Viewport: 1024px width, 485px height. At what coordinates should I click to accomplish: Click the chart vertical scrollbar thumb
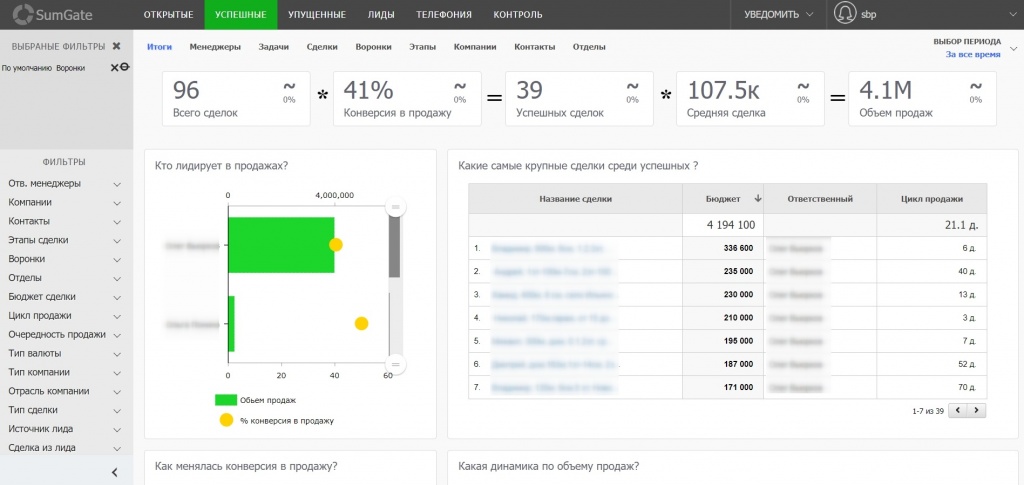pos(394,247)
